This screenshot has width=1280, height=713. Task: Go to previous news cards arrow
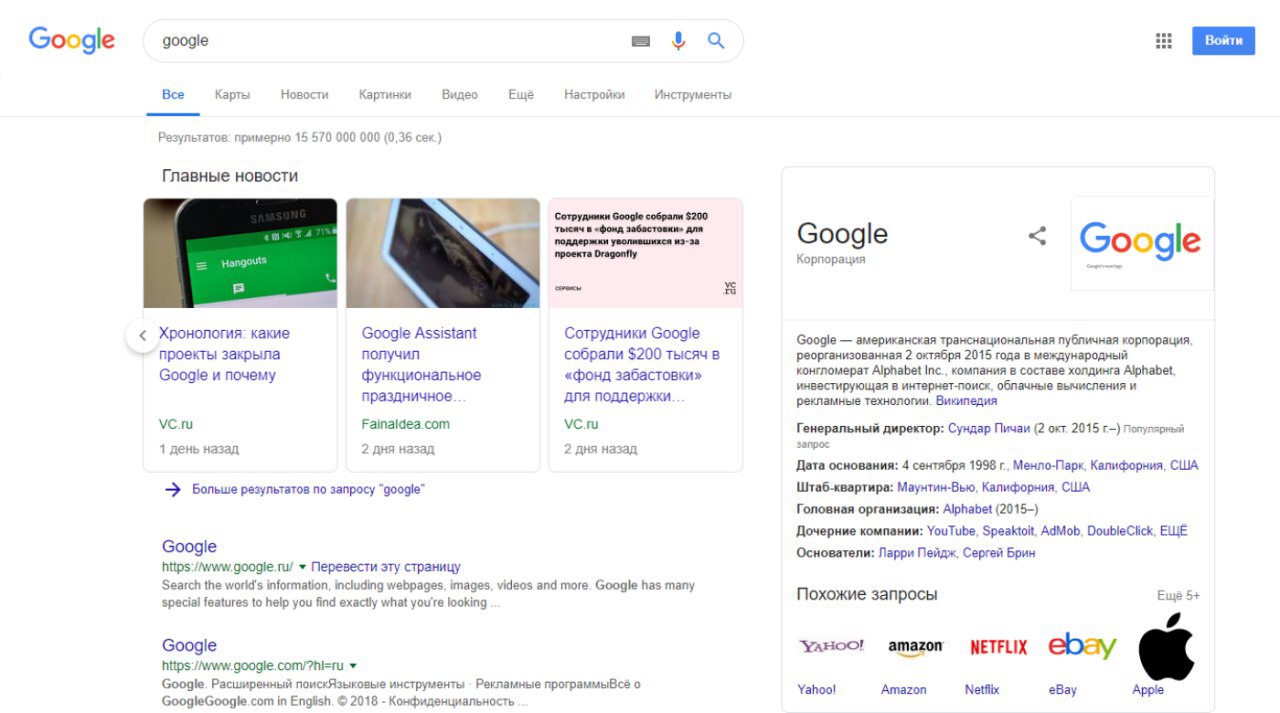(142, 336)
